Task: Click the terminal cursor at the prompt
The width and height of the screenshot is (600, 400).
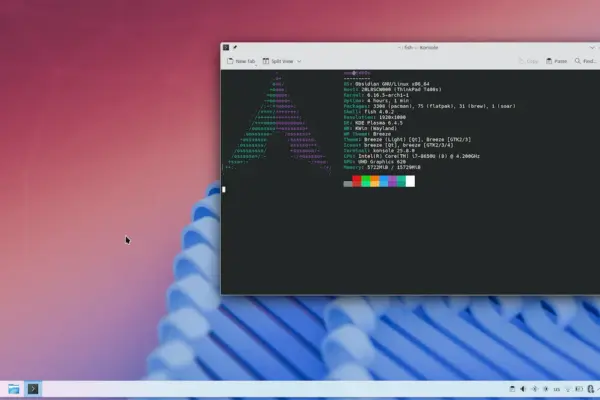Action: pos(224,189)
